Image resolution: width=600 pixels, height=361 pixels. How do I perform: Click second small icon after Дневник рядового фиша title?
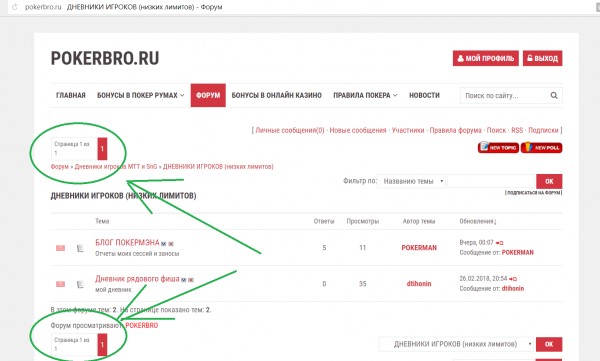point(191,280)
